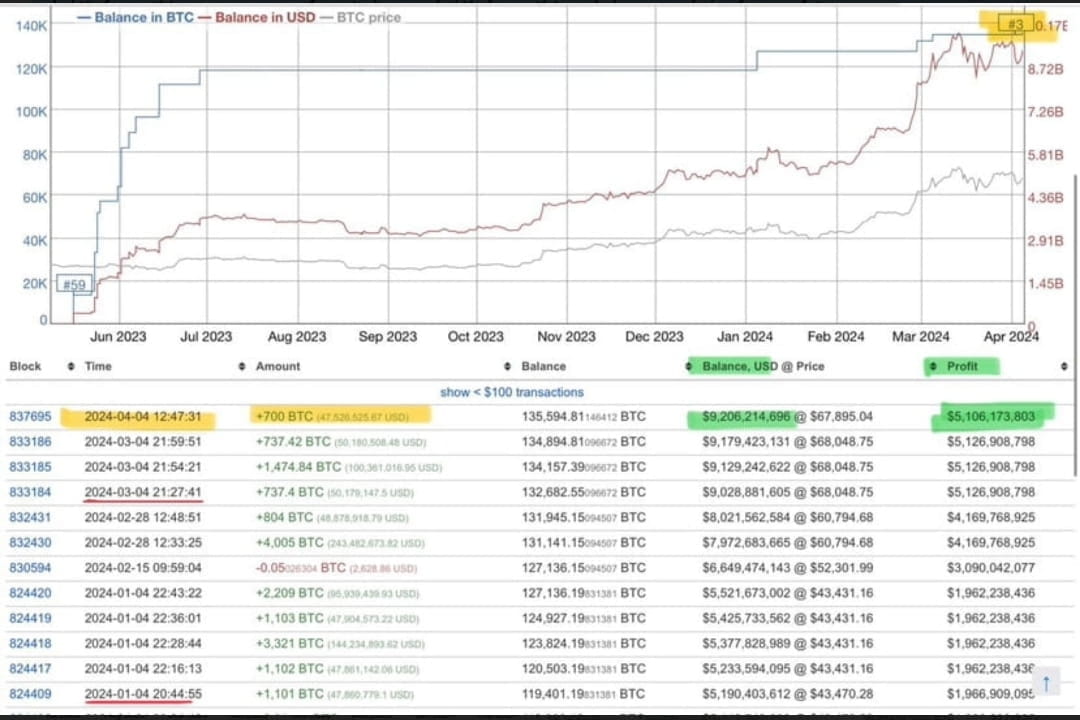Select timestamp 2024-01-04 20:44:55
Viewport: 1080px width, 720px height.
tap(143, 694)
